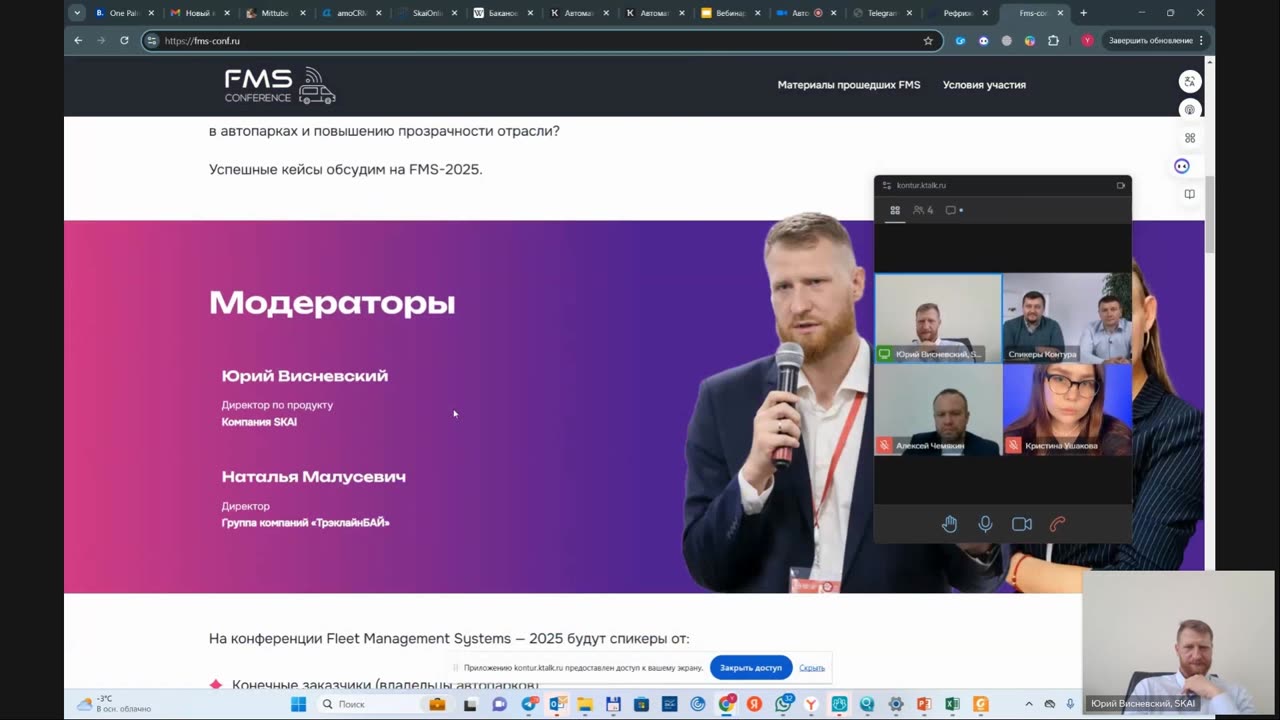Image resolution: width=1280 pixels, height=720 pixels.
Task: Open the tab search dropdown arrow
Action: coord(77,13)
